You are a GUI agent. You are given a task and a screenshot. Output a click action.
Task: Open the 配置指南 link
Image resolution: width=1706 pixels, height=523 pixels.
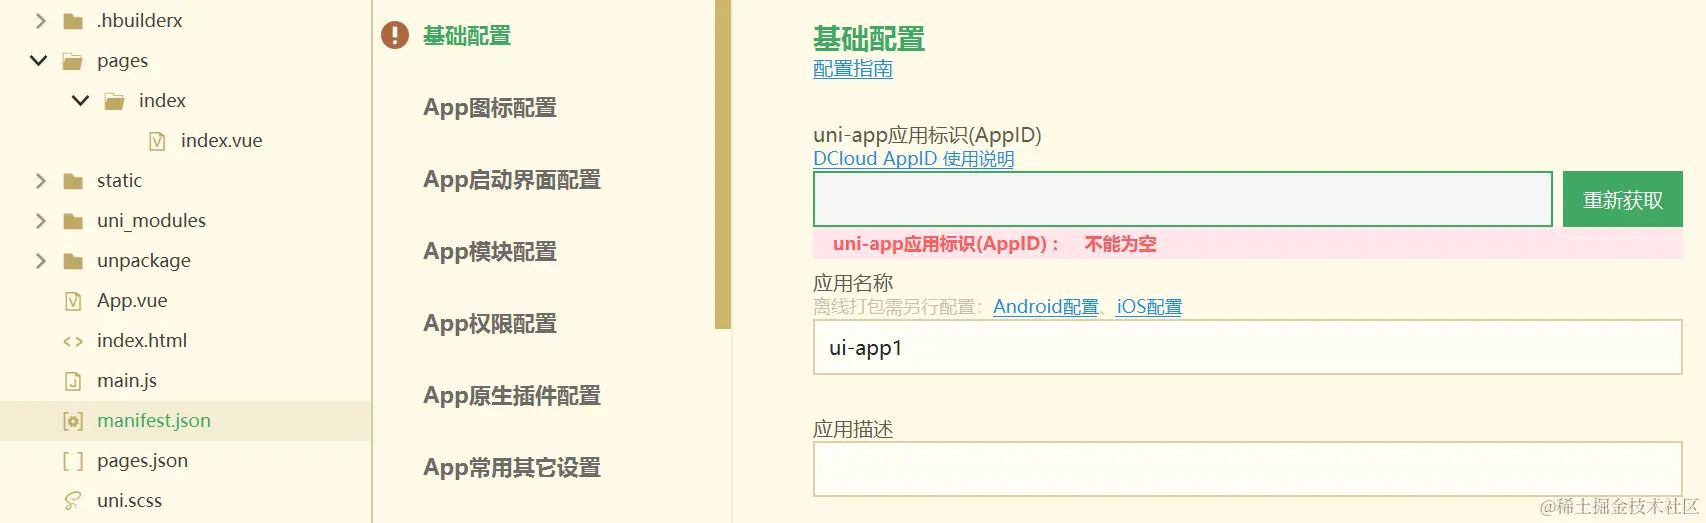click(853, 69)
